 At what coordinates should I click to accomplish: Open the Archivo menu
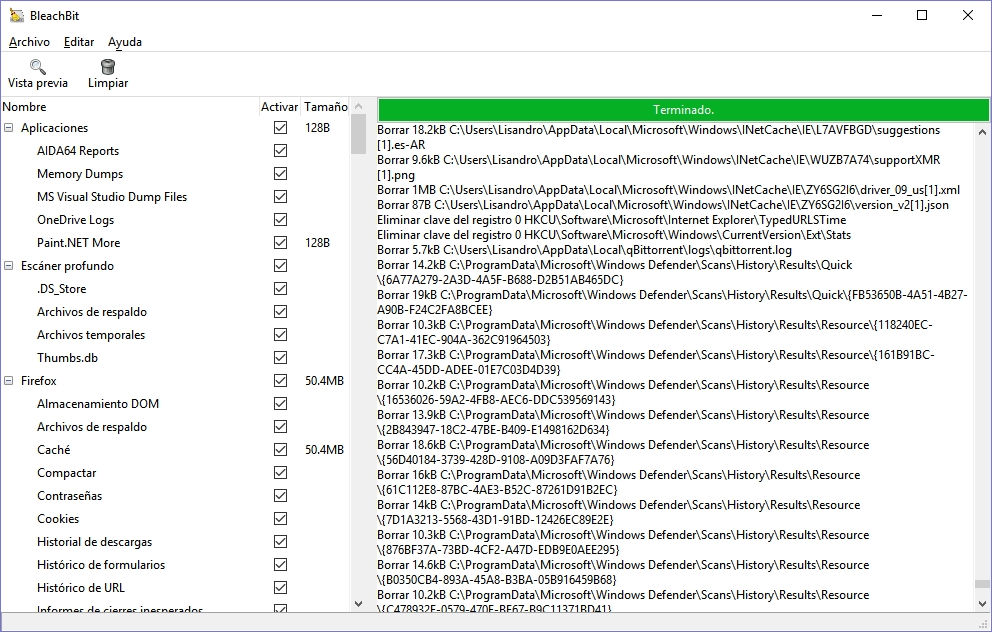(29, 42)
